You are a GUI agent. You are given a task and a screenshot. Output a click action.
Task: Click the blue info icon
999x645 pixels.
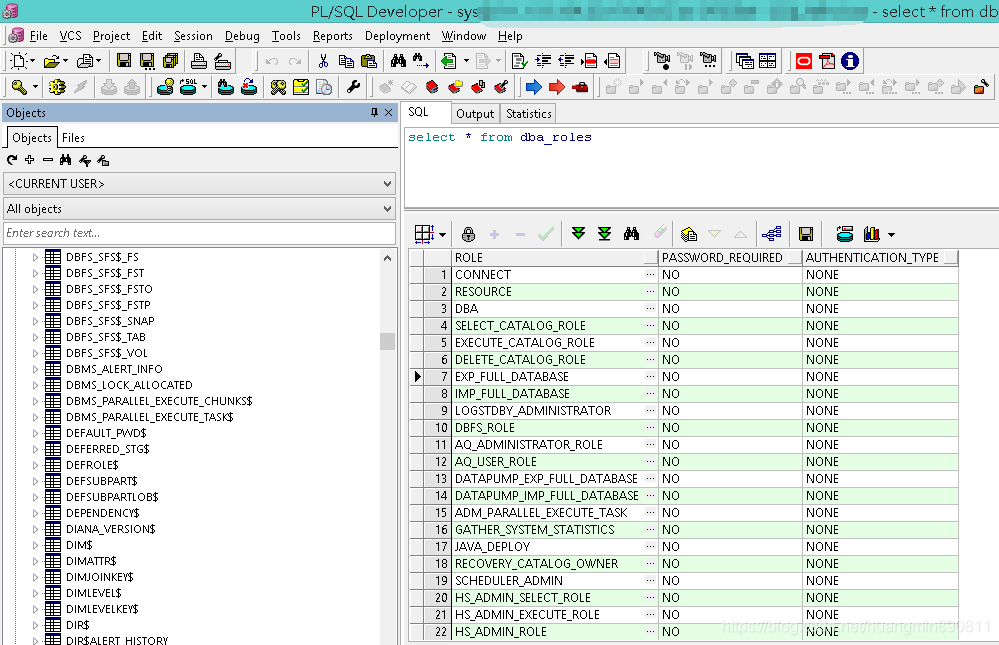click(850, 61)
